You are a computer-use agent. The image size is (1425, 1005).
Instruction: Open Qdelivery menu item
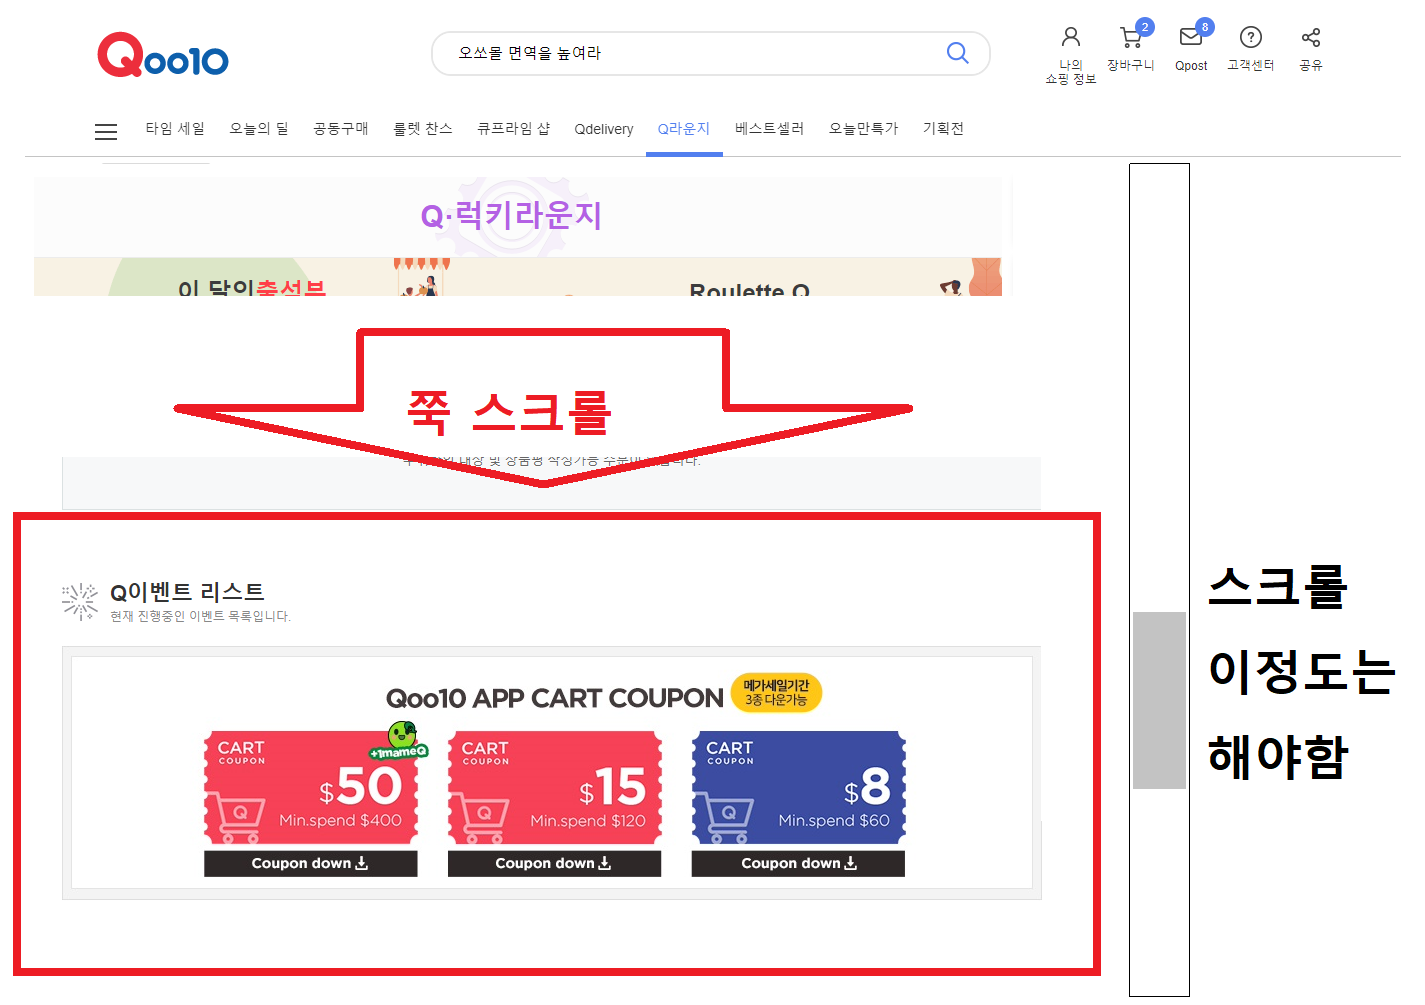click(604, 129)
